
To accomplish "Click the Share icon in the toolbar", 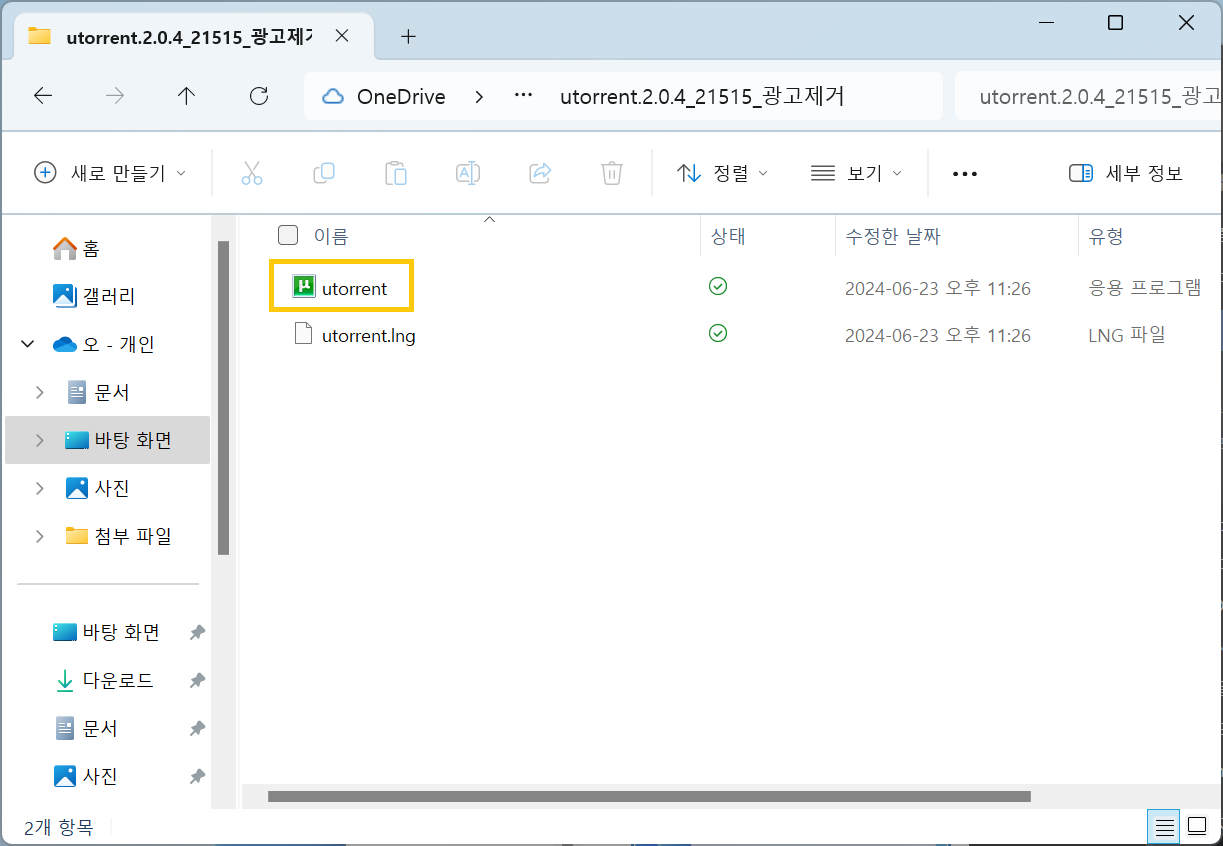I will pos(540,173).
